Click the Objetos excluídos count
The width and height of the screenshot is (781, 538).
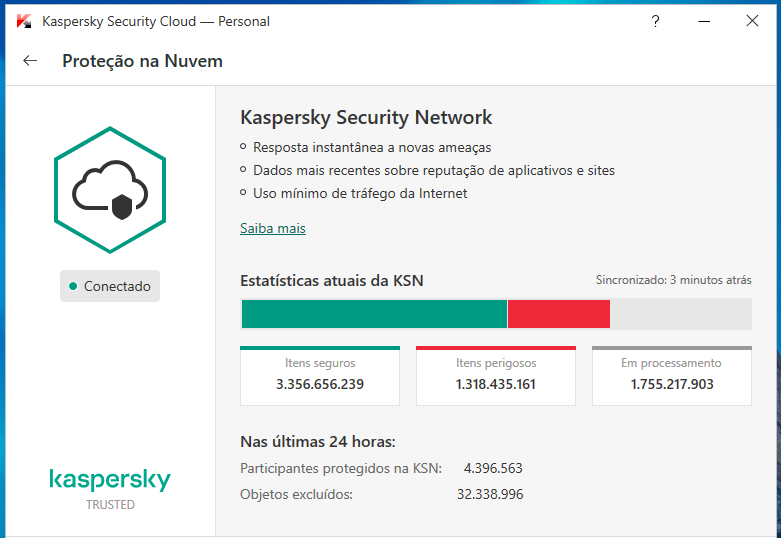490,494
